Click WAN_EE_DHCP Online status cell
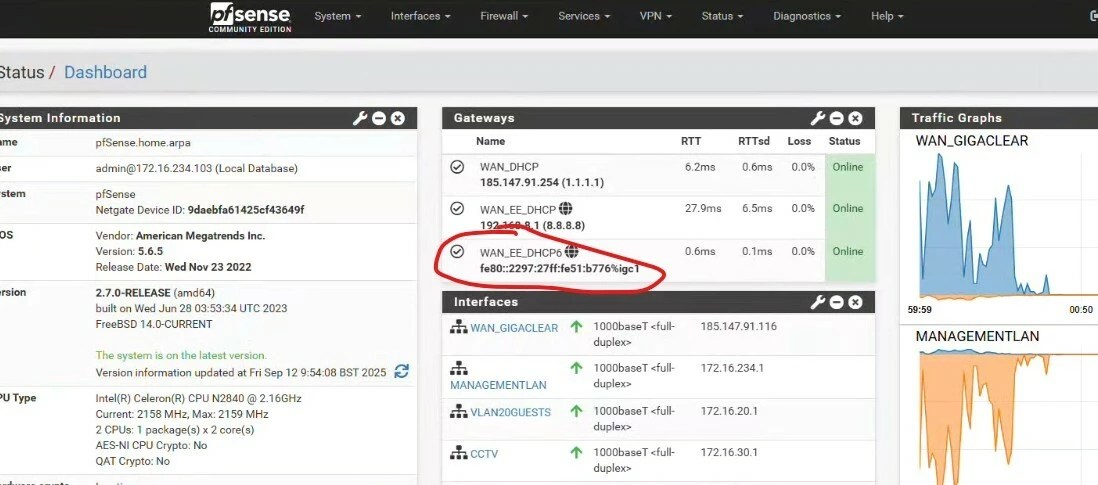Screen dimensions: 1098x485 [849, 217]
